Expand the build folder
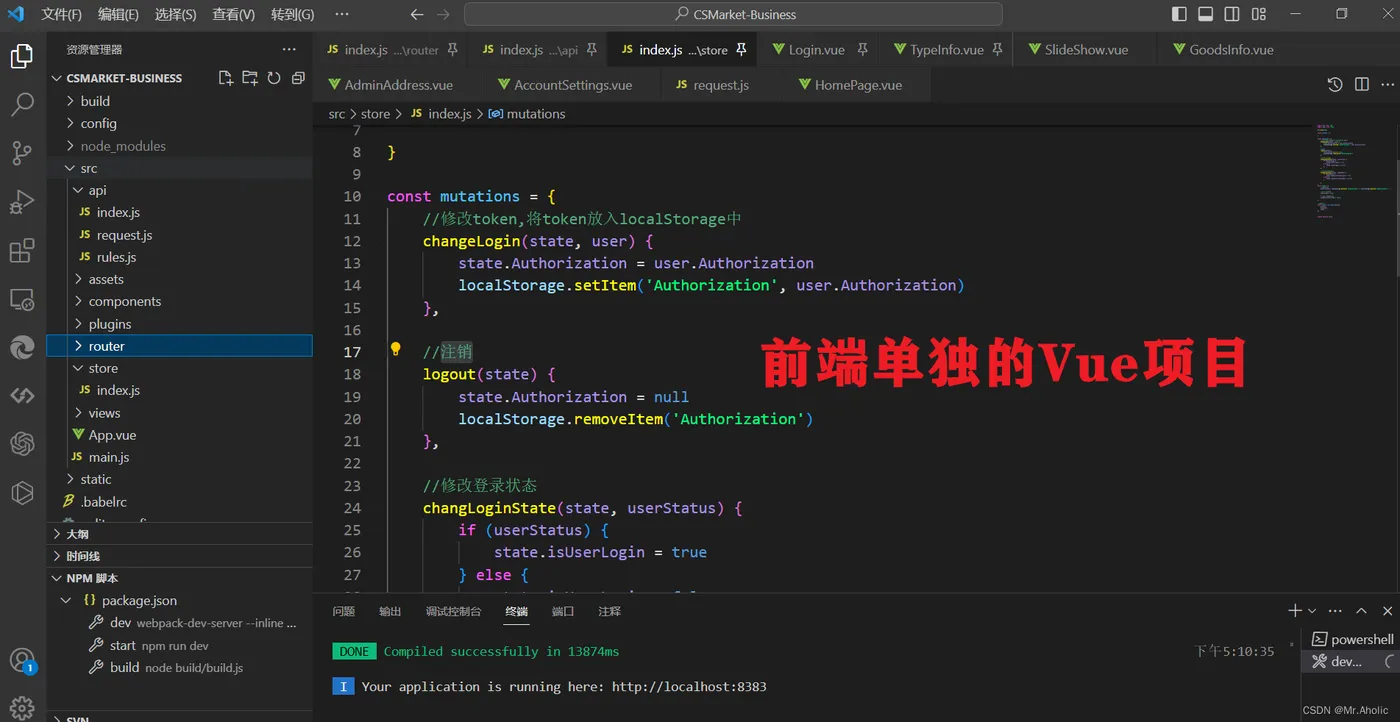Image resolution: width=1400 pixels, height=722 pixels. (x=180, y=101)
